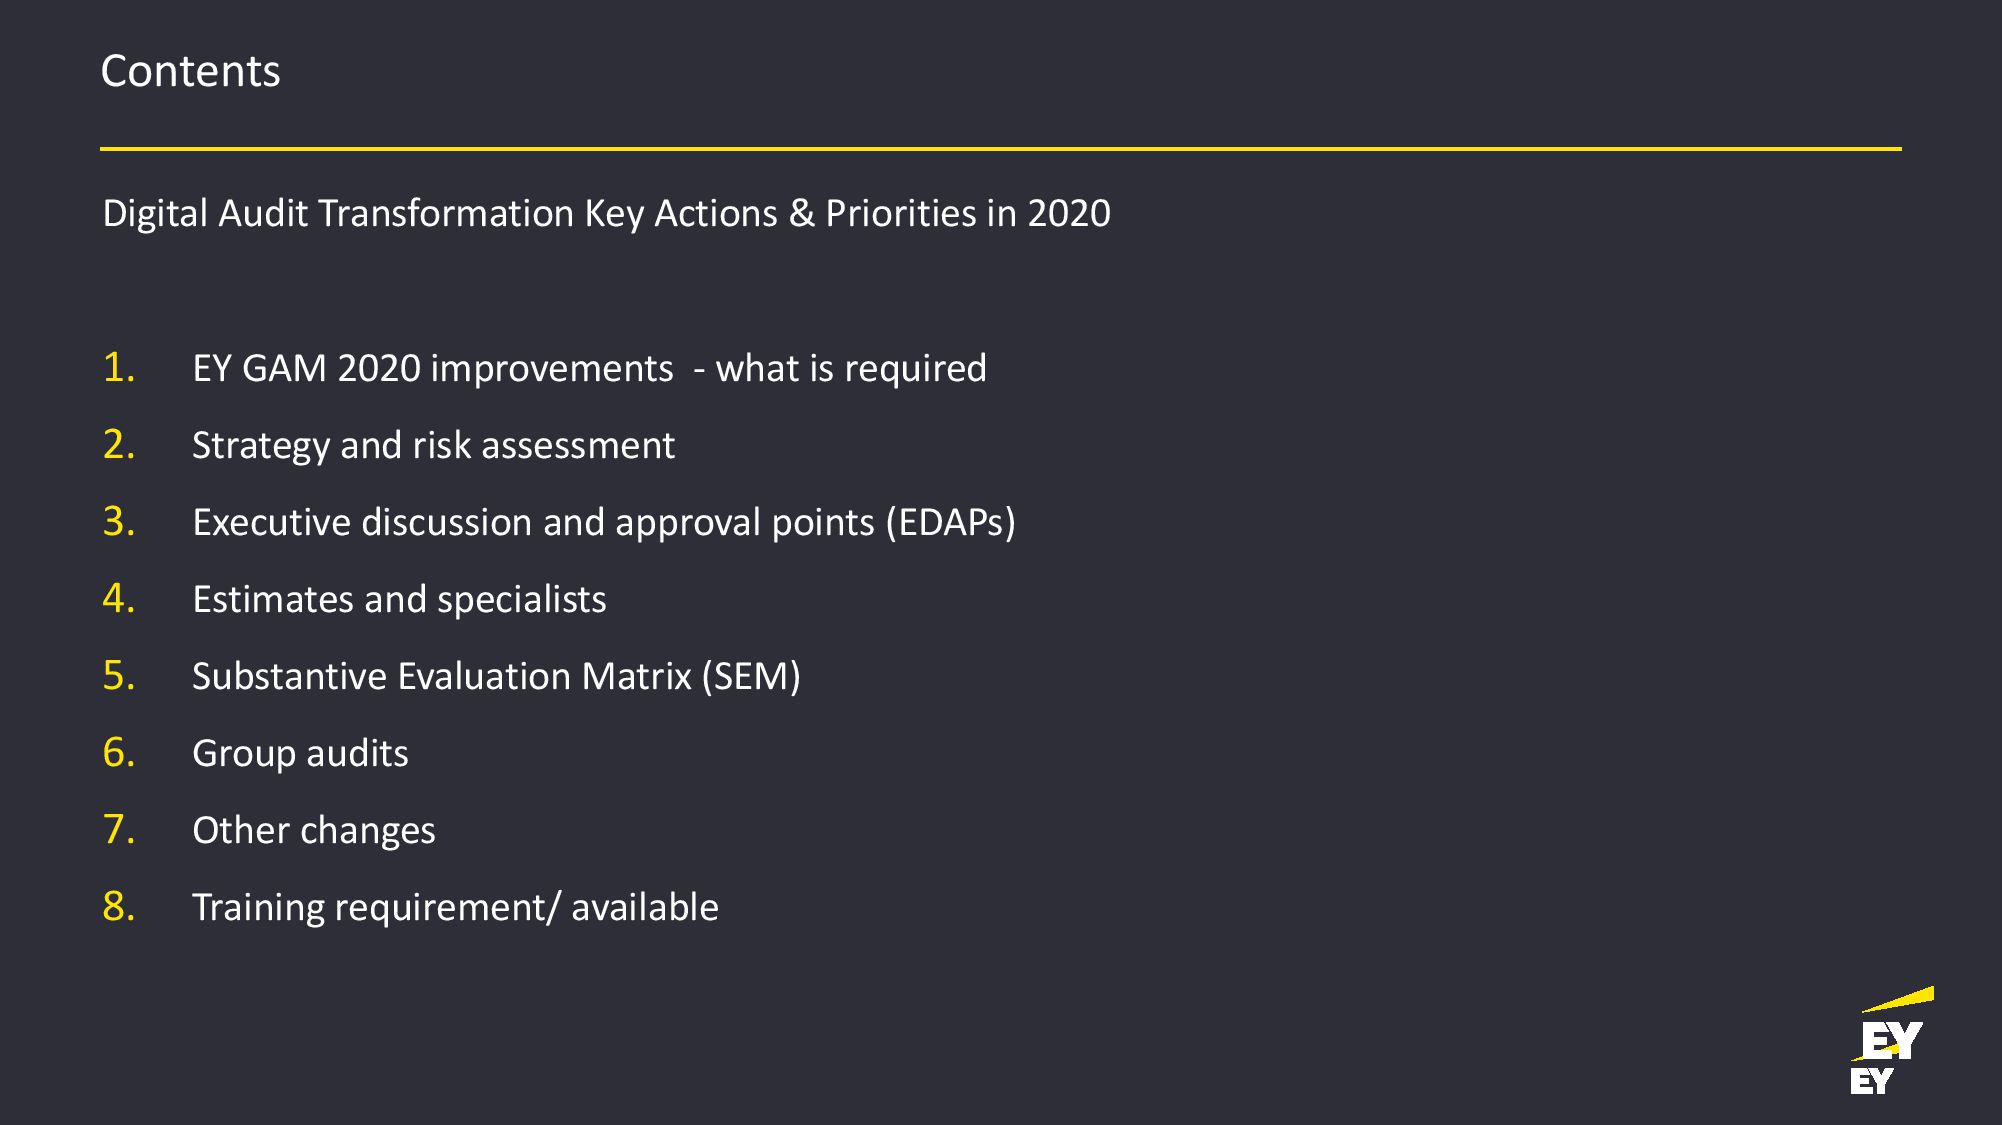
Task: Click the yellow number 8 marker
Action: [119, 906]
